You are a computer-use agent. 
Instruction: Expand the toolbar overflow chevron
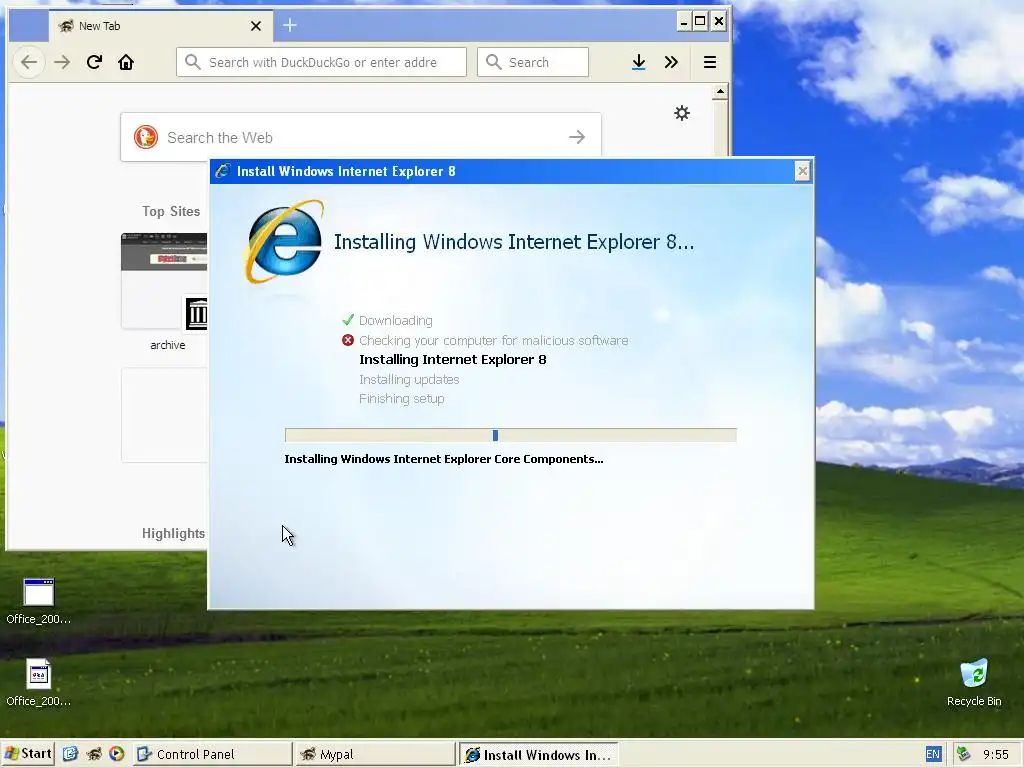[671, 62]
